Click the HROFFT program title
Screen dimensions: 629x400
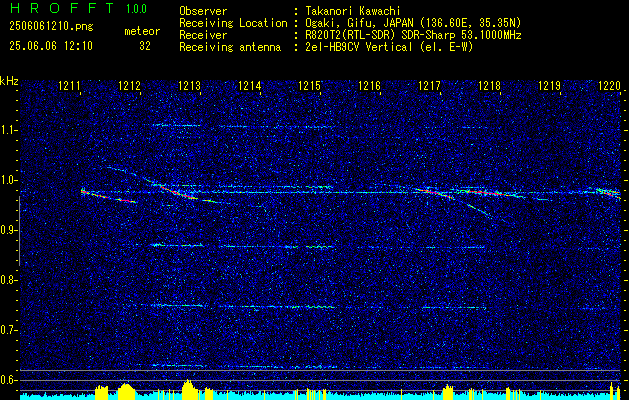click(62, 8)
